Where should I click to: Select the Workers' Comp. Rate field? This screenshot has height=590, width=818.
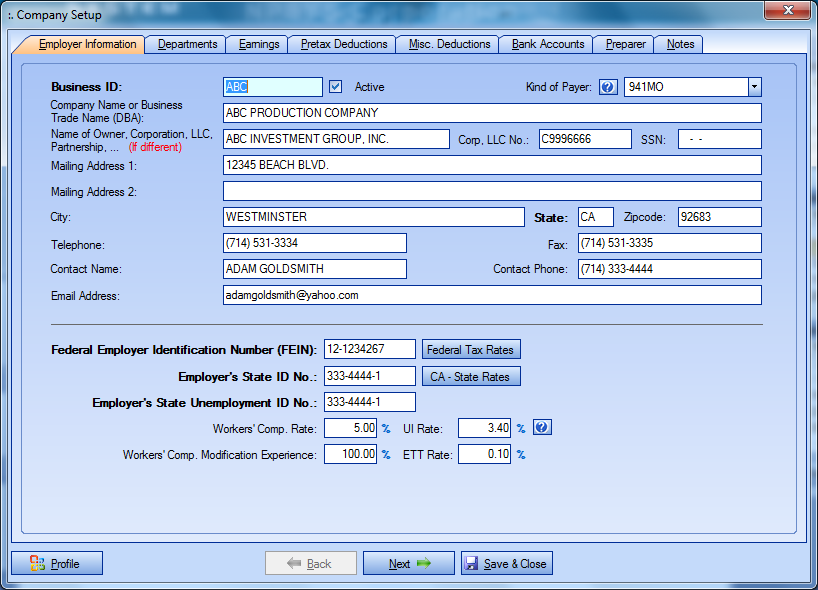[x=350, y=428]
